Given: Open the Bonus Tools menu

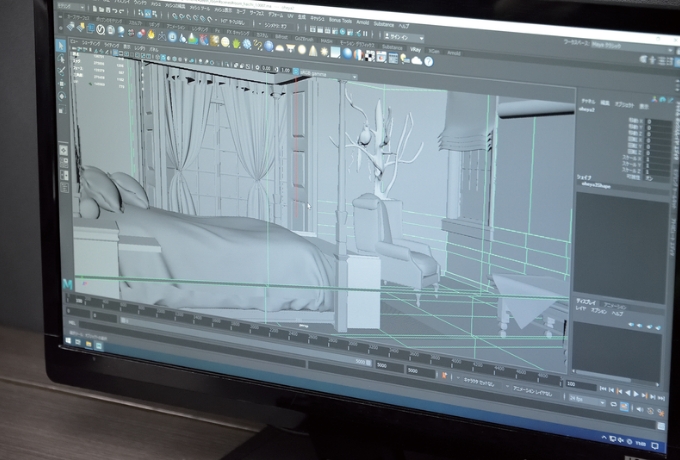Looking at the screenshot, I should (x=340, y=20).
